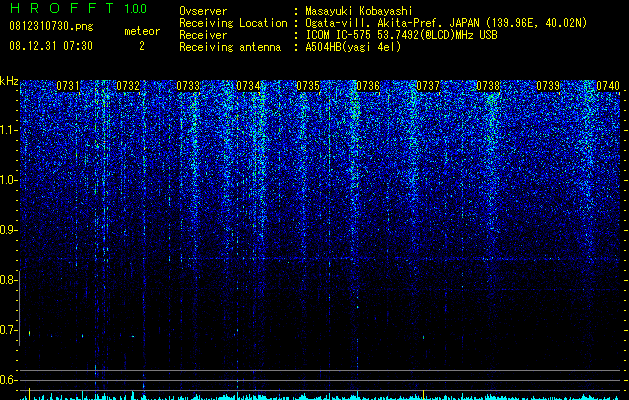Click the 0.8 kHz axis label
629x400 pixels.
(x=8, y=280)
